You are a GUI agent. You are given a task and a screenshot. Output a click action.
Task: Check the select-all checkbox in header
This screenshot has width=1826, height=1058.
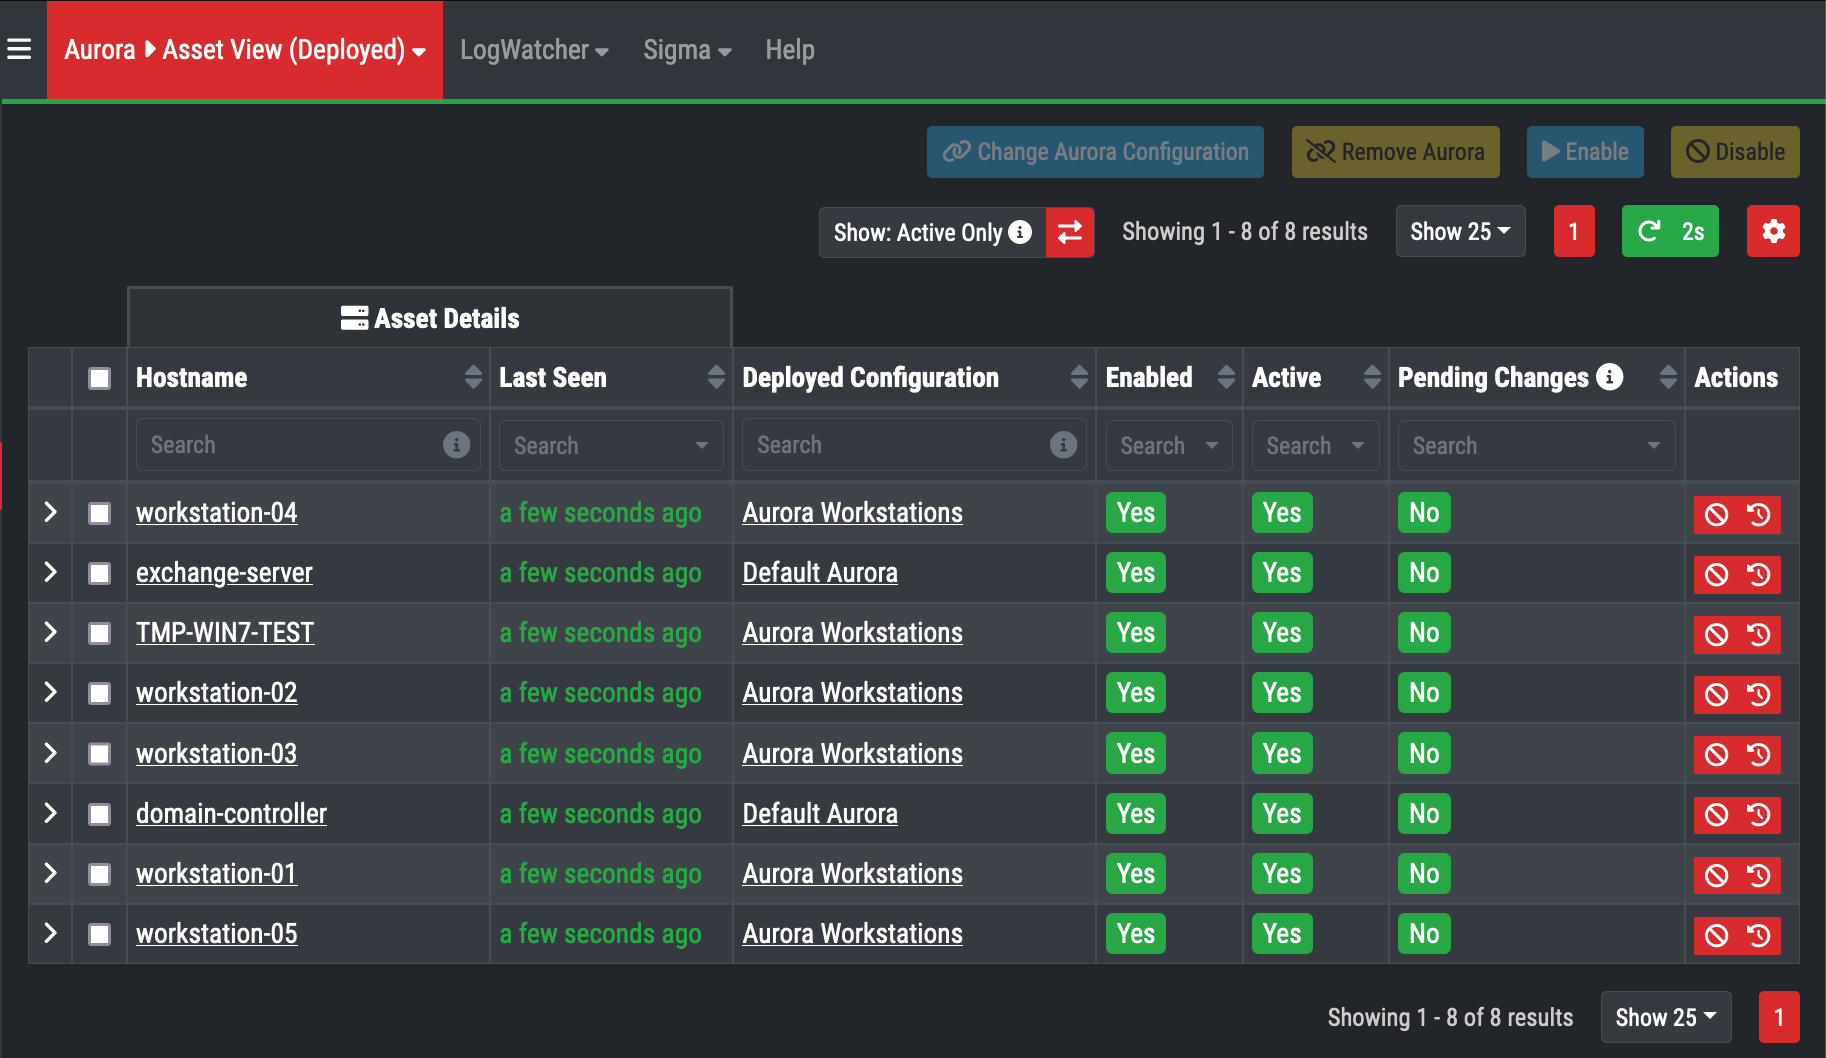click(99, 378)
